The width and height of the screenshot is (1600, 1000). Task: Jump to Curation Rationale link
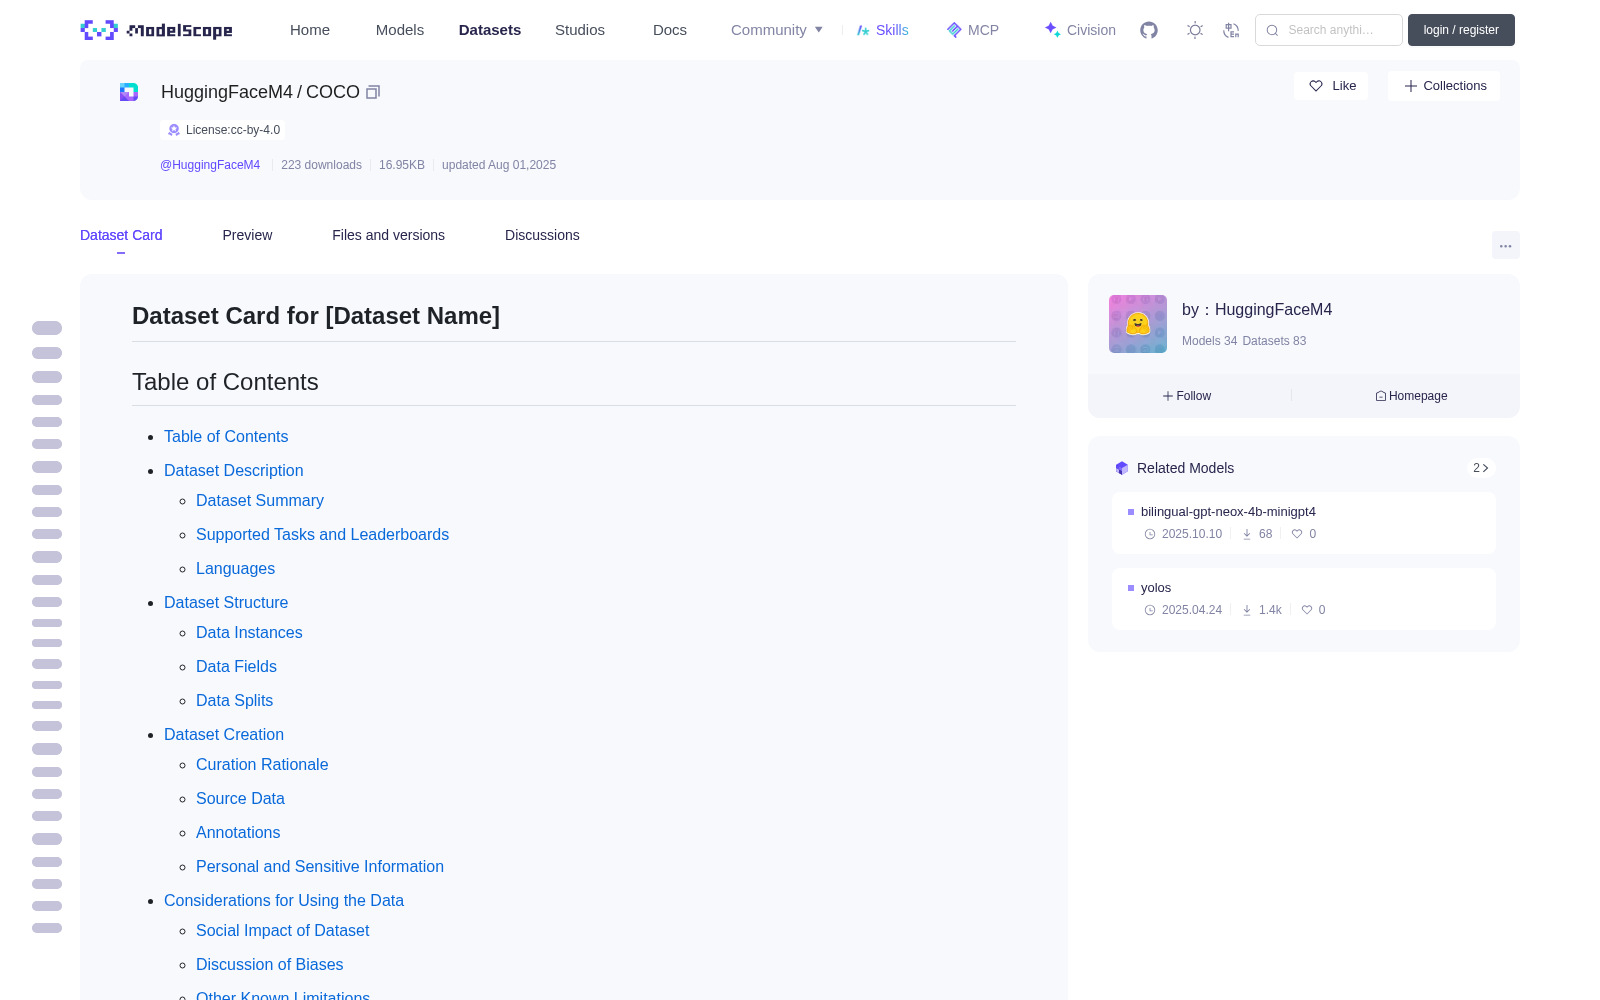pyautogui.click(x=262, y=764)
